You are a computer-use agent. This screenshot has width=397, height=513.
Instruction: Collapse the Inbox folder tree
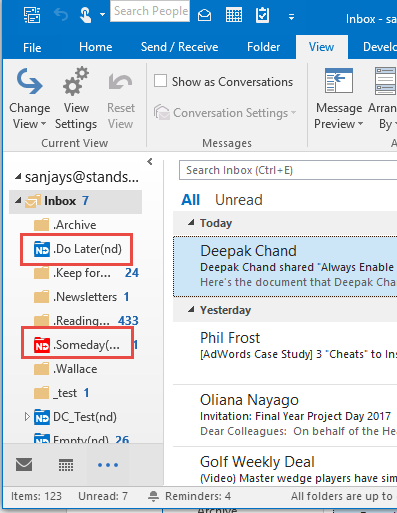[x=18, y=200]
